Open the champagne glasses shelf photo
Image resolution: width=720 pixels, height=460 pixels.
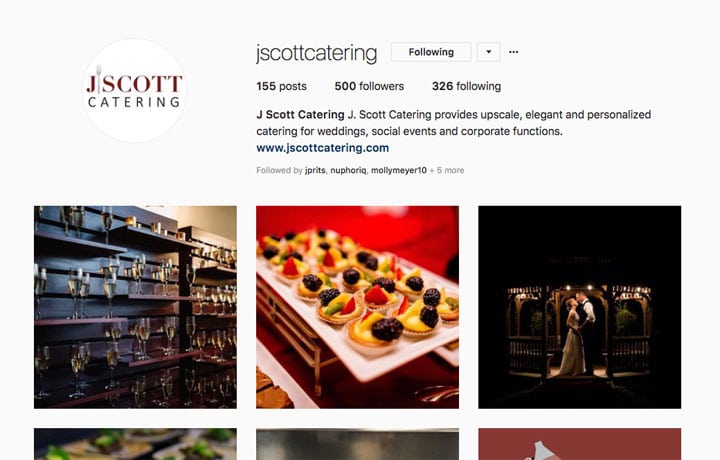pos(135,307)
